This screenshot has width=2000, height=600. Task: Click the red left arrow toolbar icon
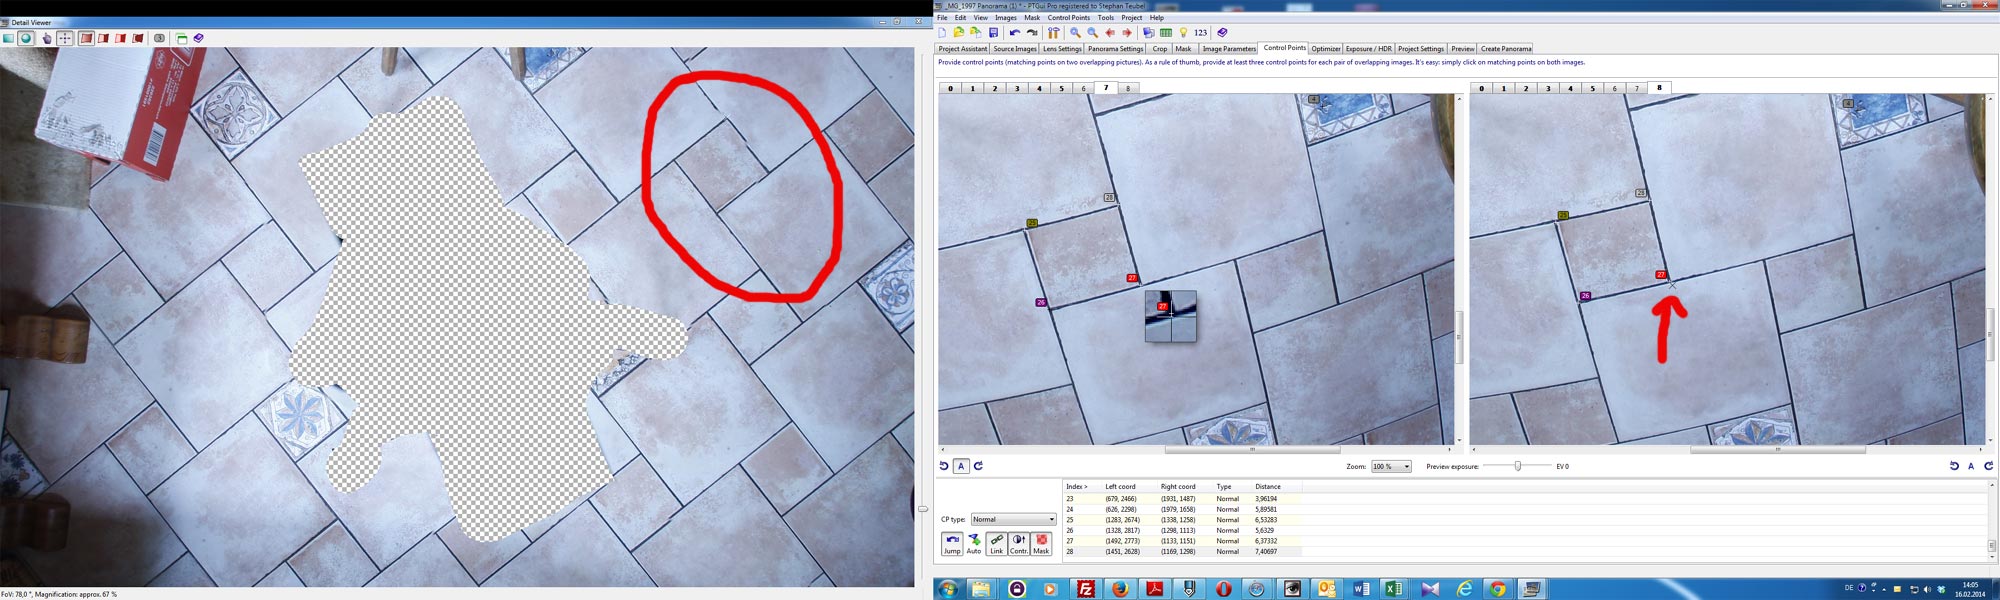[1110, 33]
